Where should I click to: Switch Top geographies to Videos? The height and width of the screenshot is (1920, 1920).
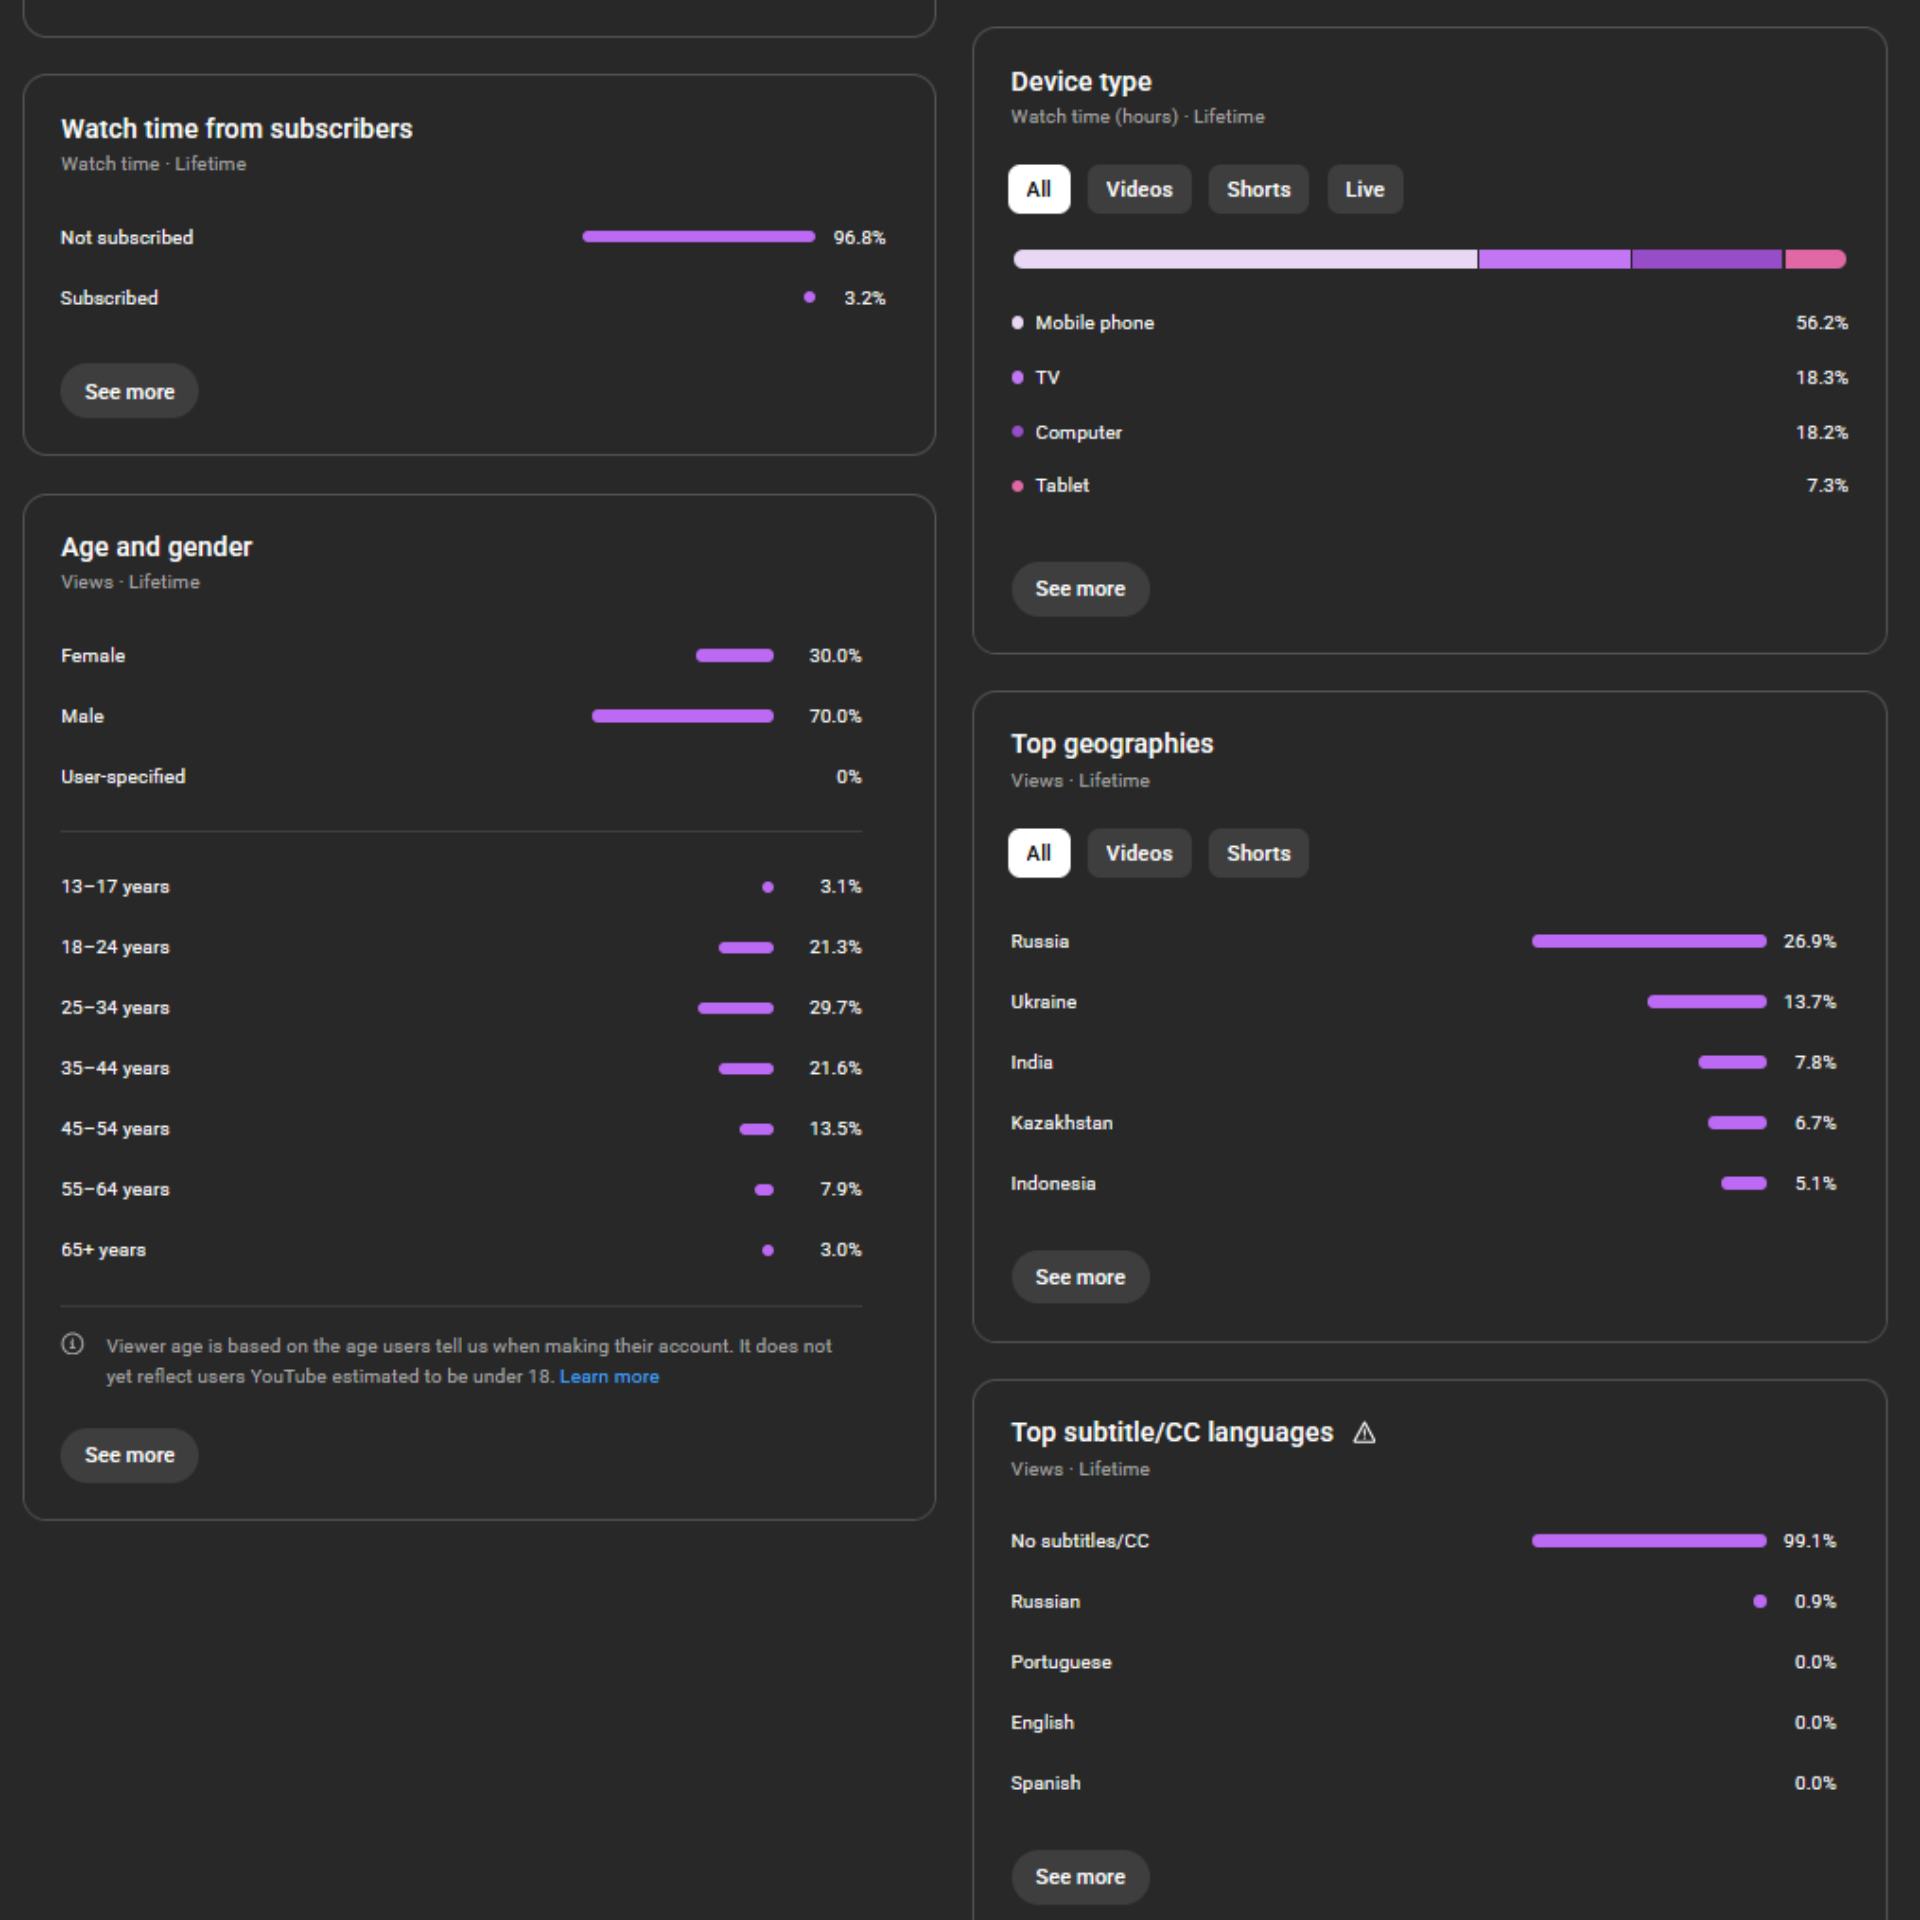(x=1138, y=853)
